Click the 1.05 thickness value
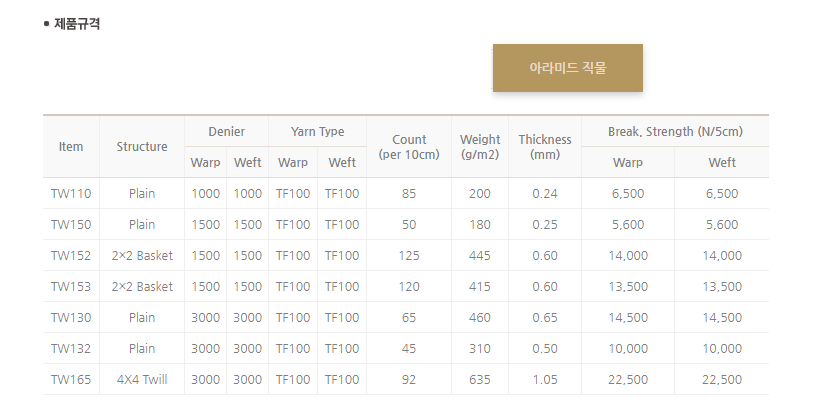This screenshot has width=816, height=410. tap(545, 380)
